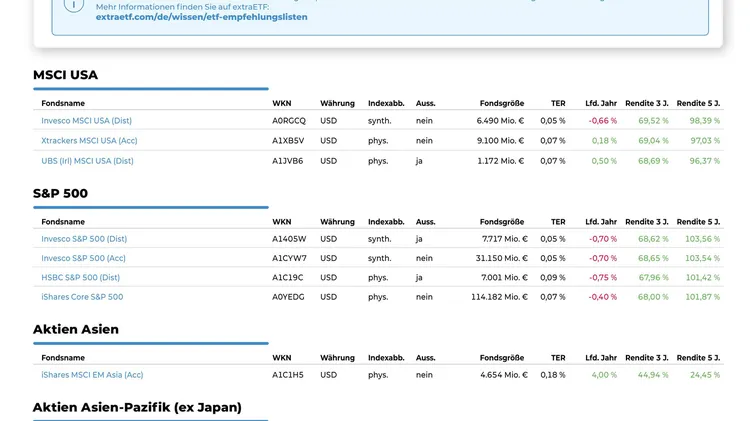Click the TER column header in the MSCI USA table
The height and width of the screenshot is (421, 750).
pos(558,103)
